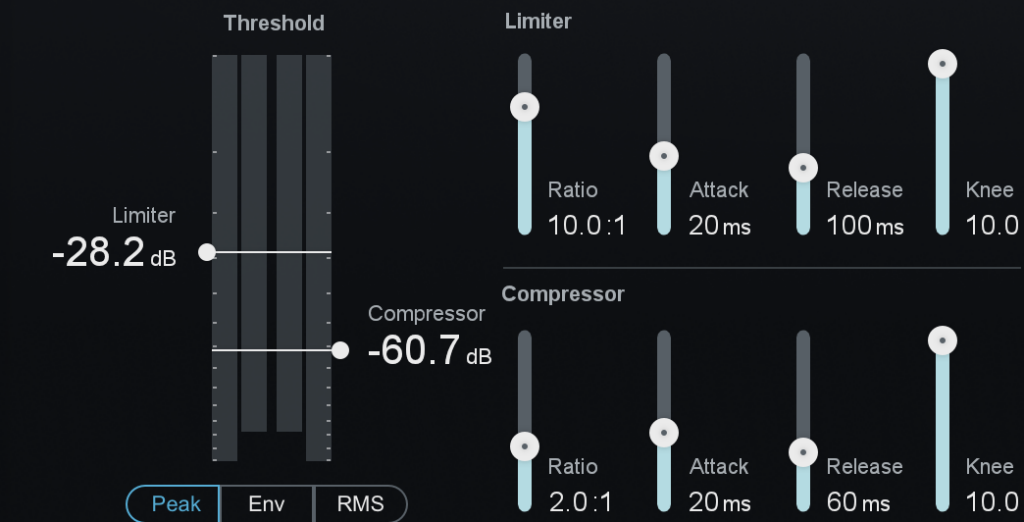1024x522 pixels.
Task: Click the Compressor ratio value 2.0:1
Action: 579,501
